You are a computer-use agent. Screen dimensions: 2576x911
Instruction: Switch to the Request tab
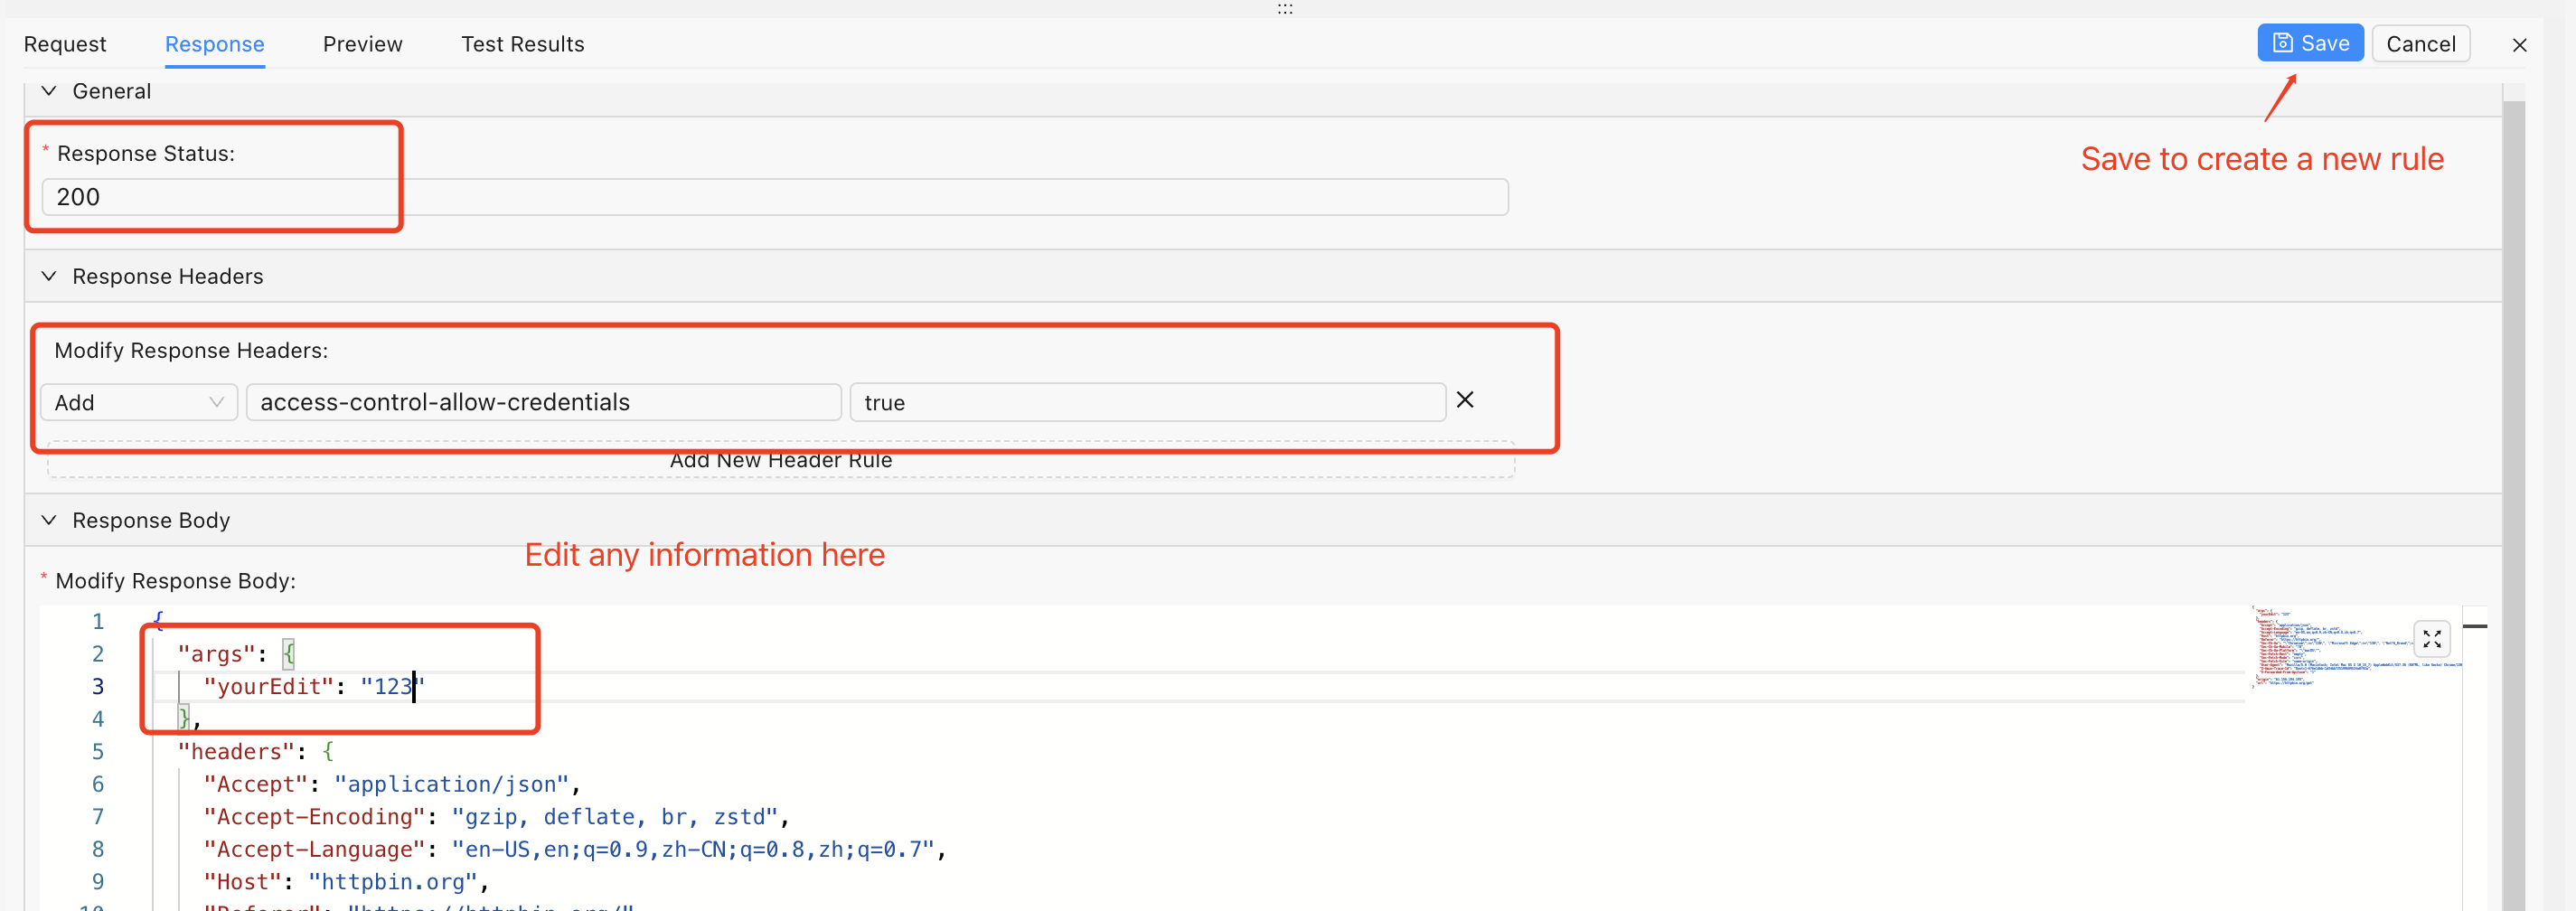point(65,44)
